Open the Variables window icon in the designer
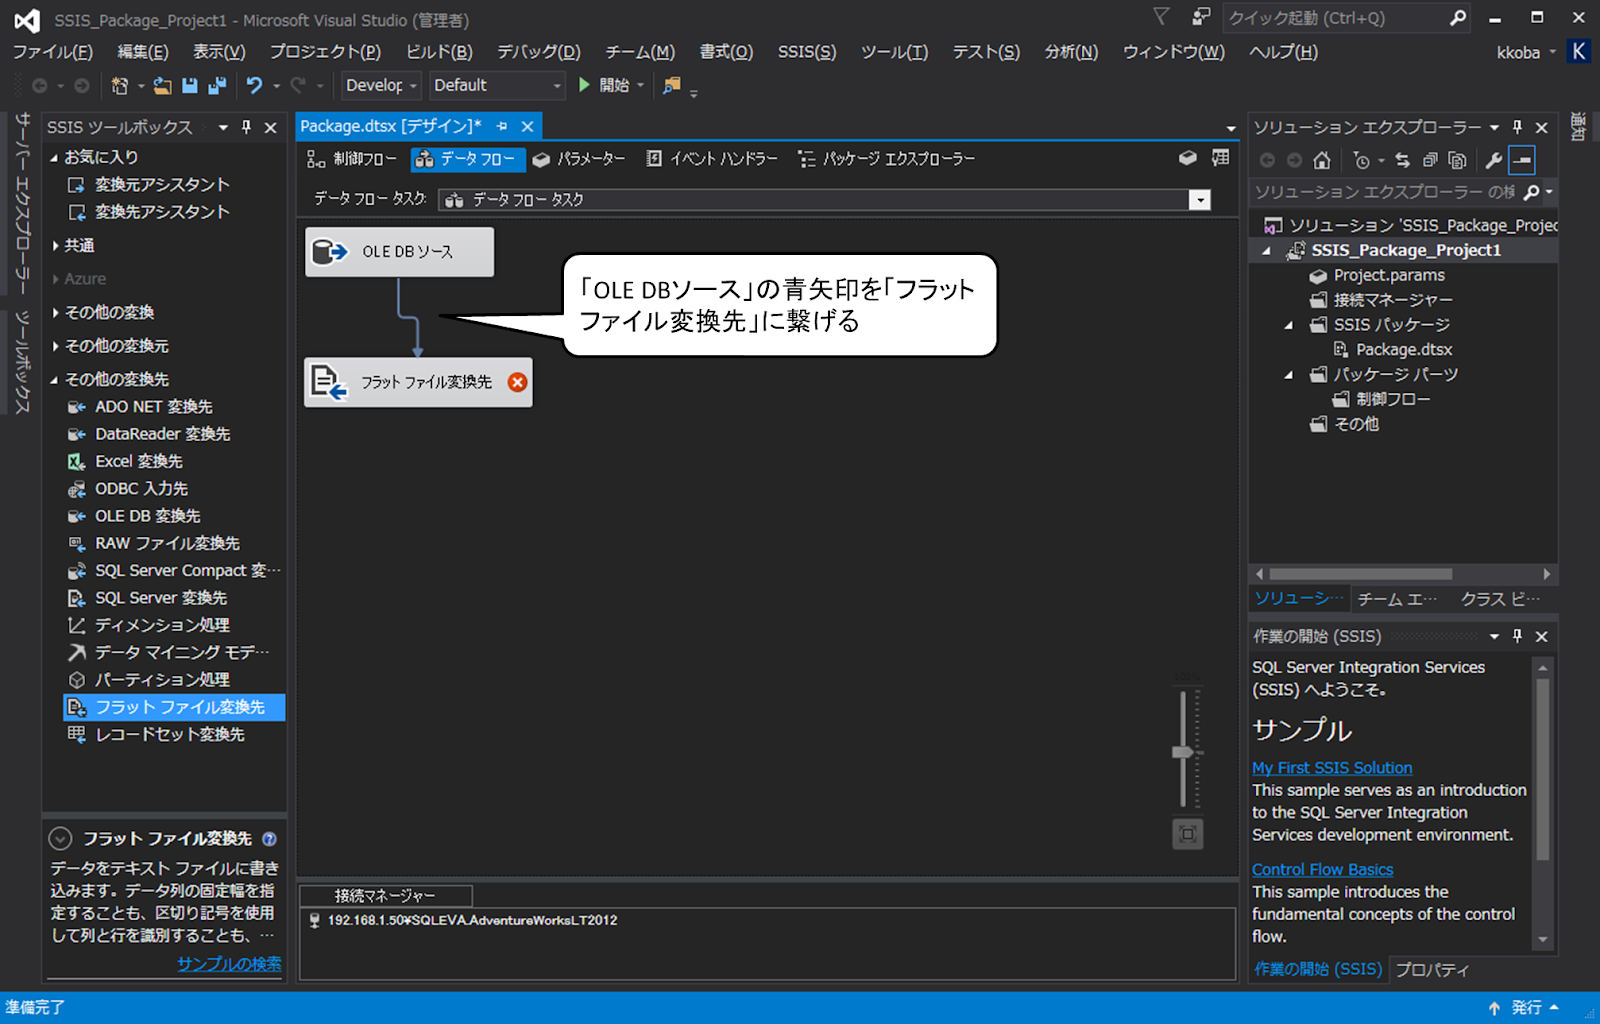The image size is (1600, 1024). click(x=1187, y=158)
